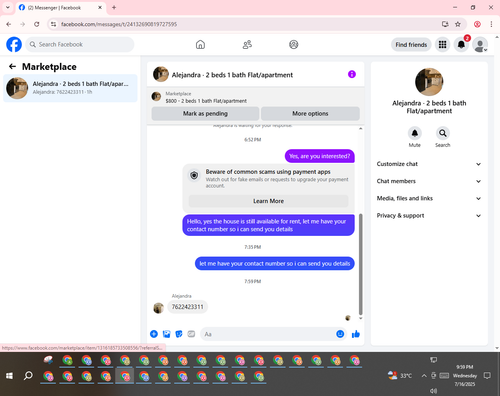Open the emoji picker in message box
Image resolution: width=500 pixels, height=396 pixels.
click(340, 334)
